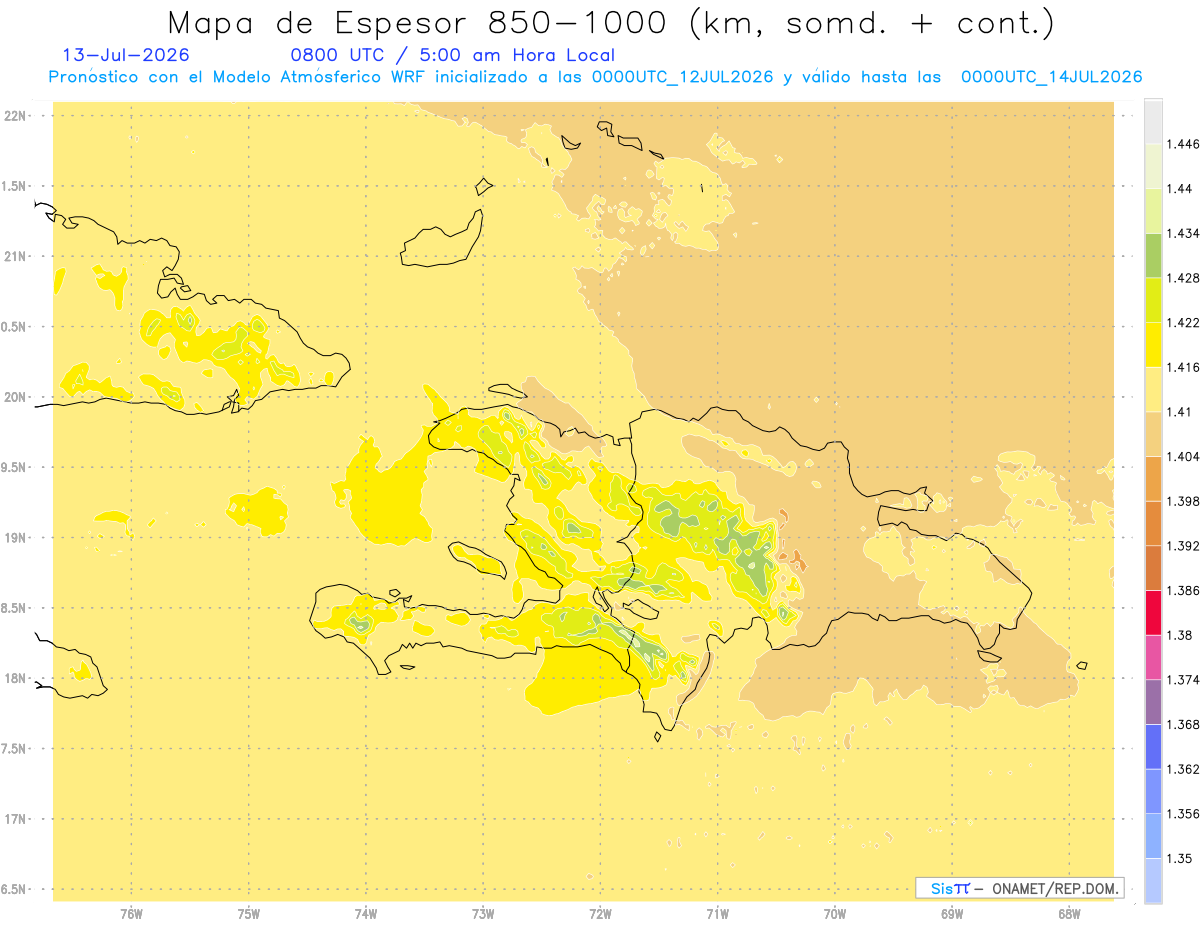
Task: Click the colorbar label "1.362"
Action: point(1183,769)
